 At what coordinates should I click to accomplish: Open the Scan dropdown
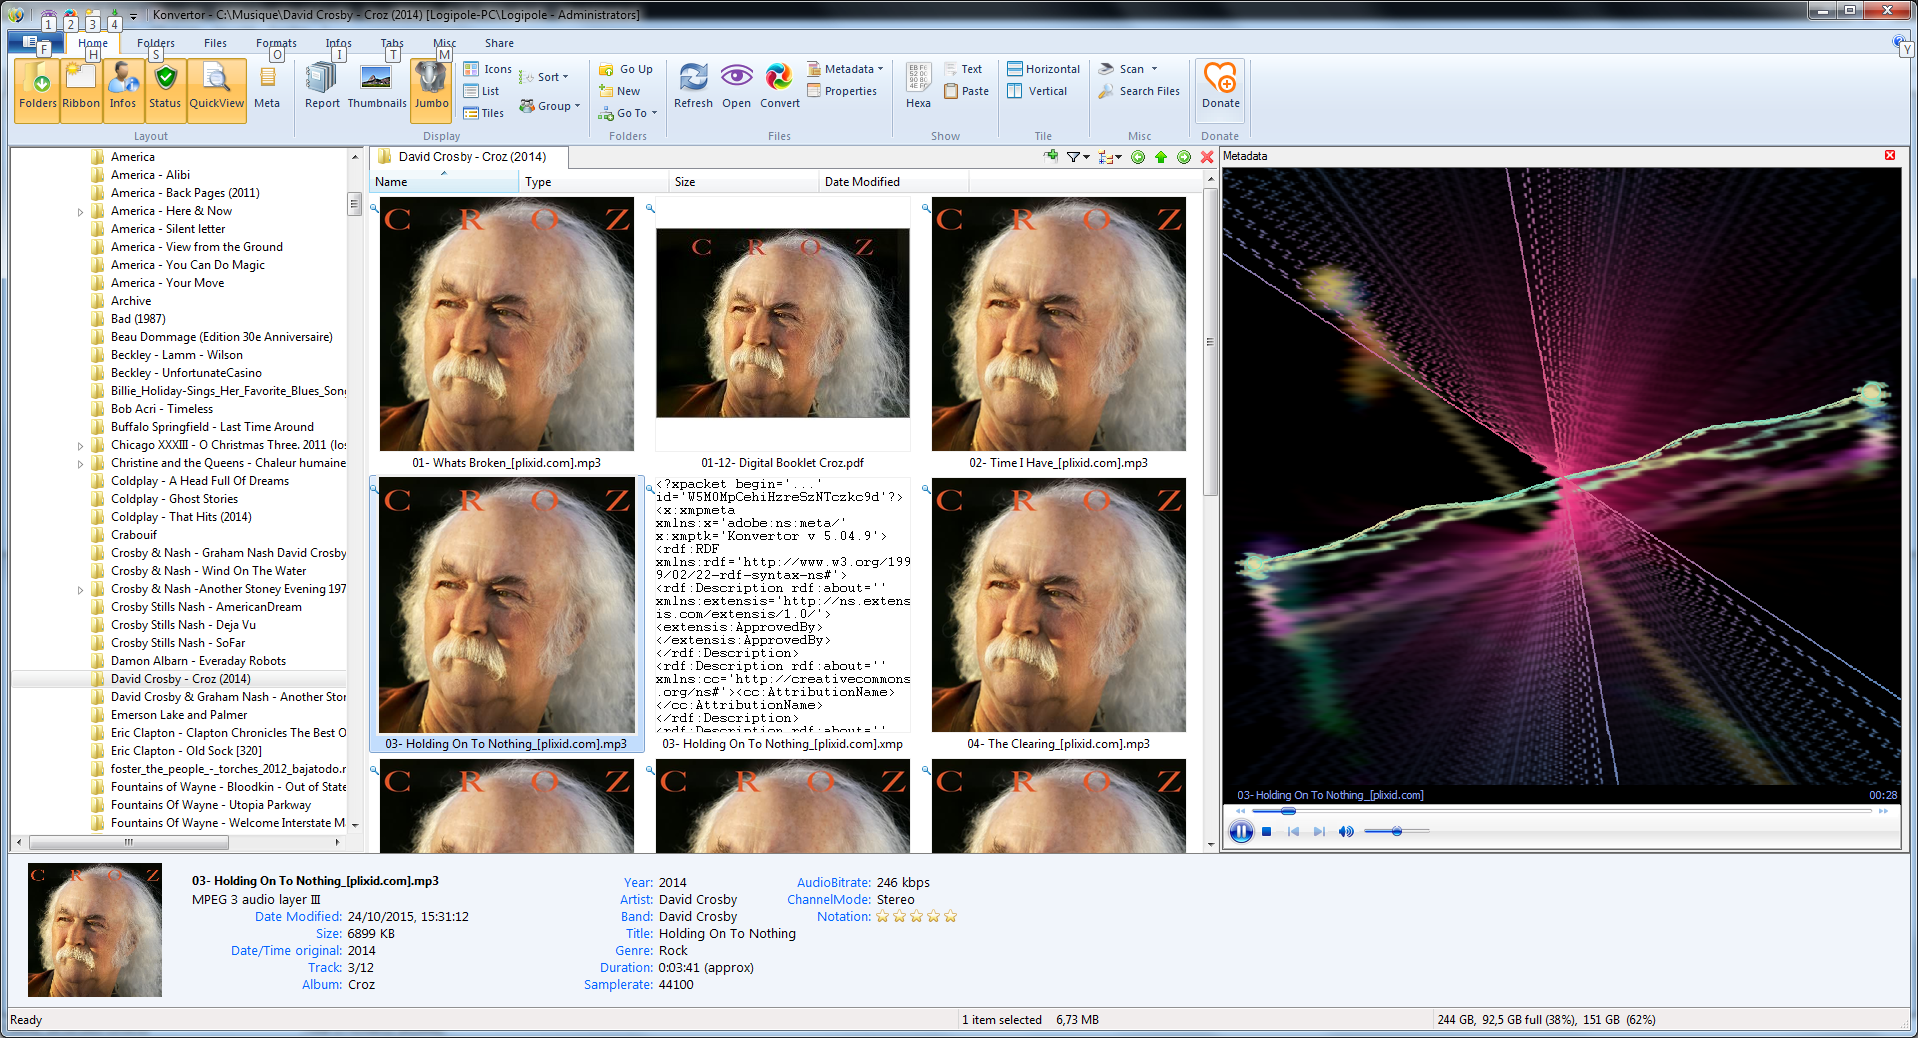click(1128, 69)
